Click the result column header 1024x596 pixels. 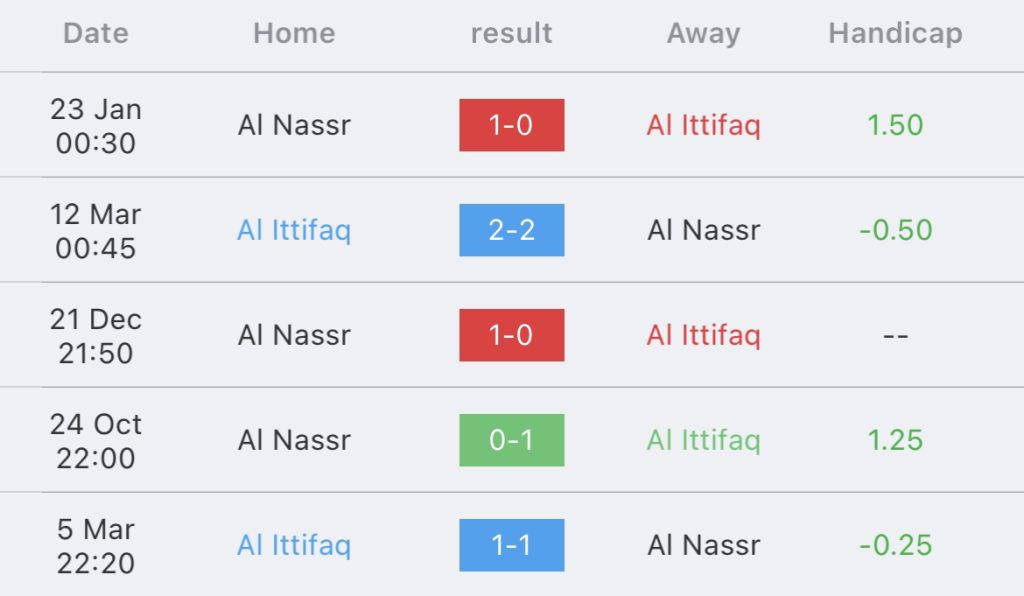511,33
